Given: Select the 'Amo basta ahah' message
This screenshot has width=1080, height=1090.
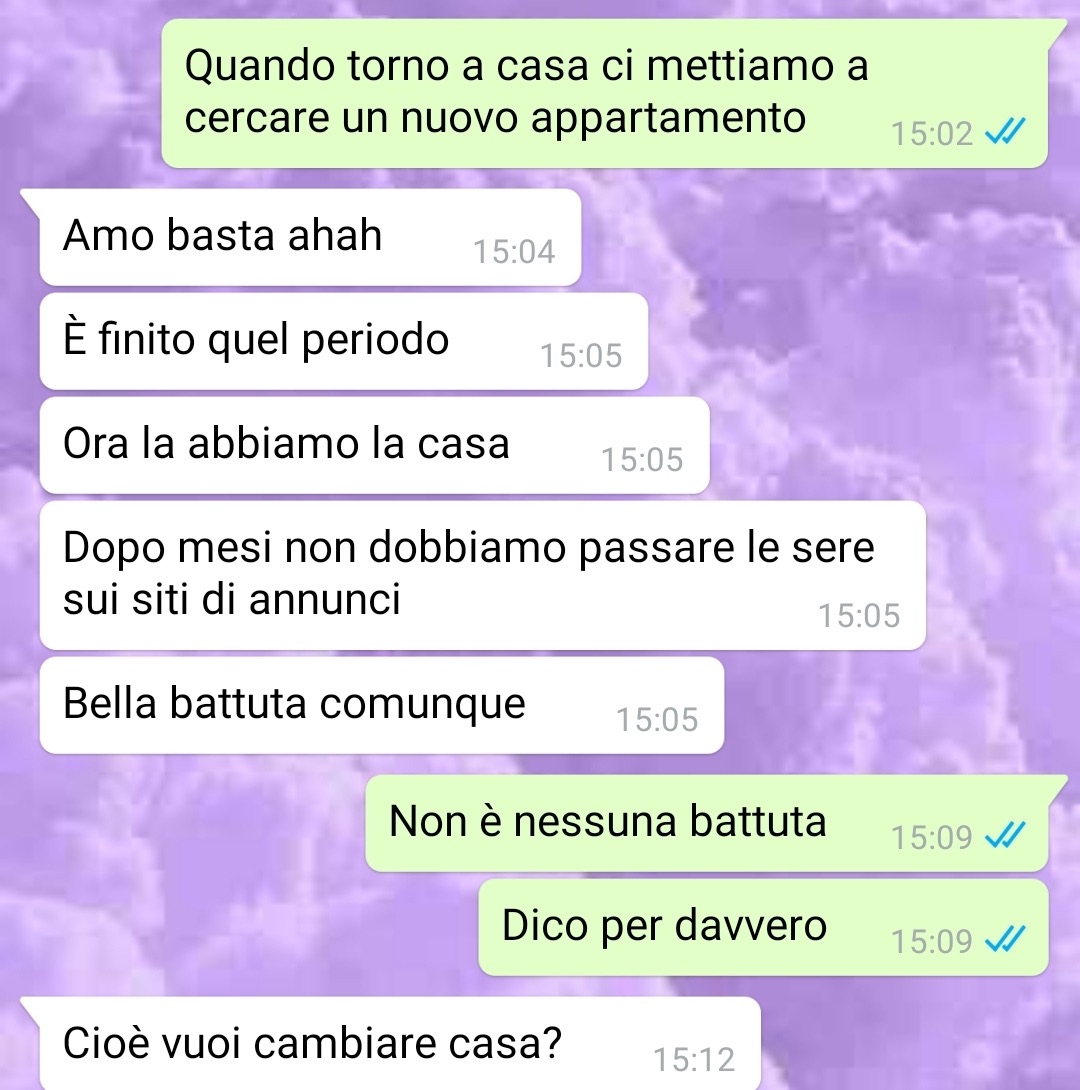Looking at the screenshot, I should 310,237.
